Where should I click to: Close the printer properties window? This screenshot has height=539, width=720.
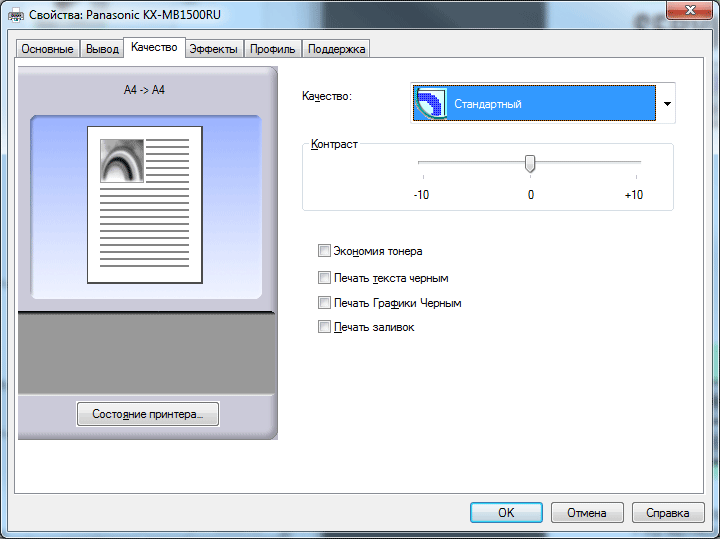690,10
